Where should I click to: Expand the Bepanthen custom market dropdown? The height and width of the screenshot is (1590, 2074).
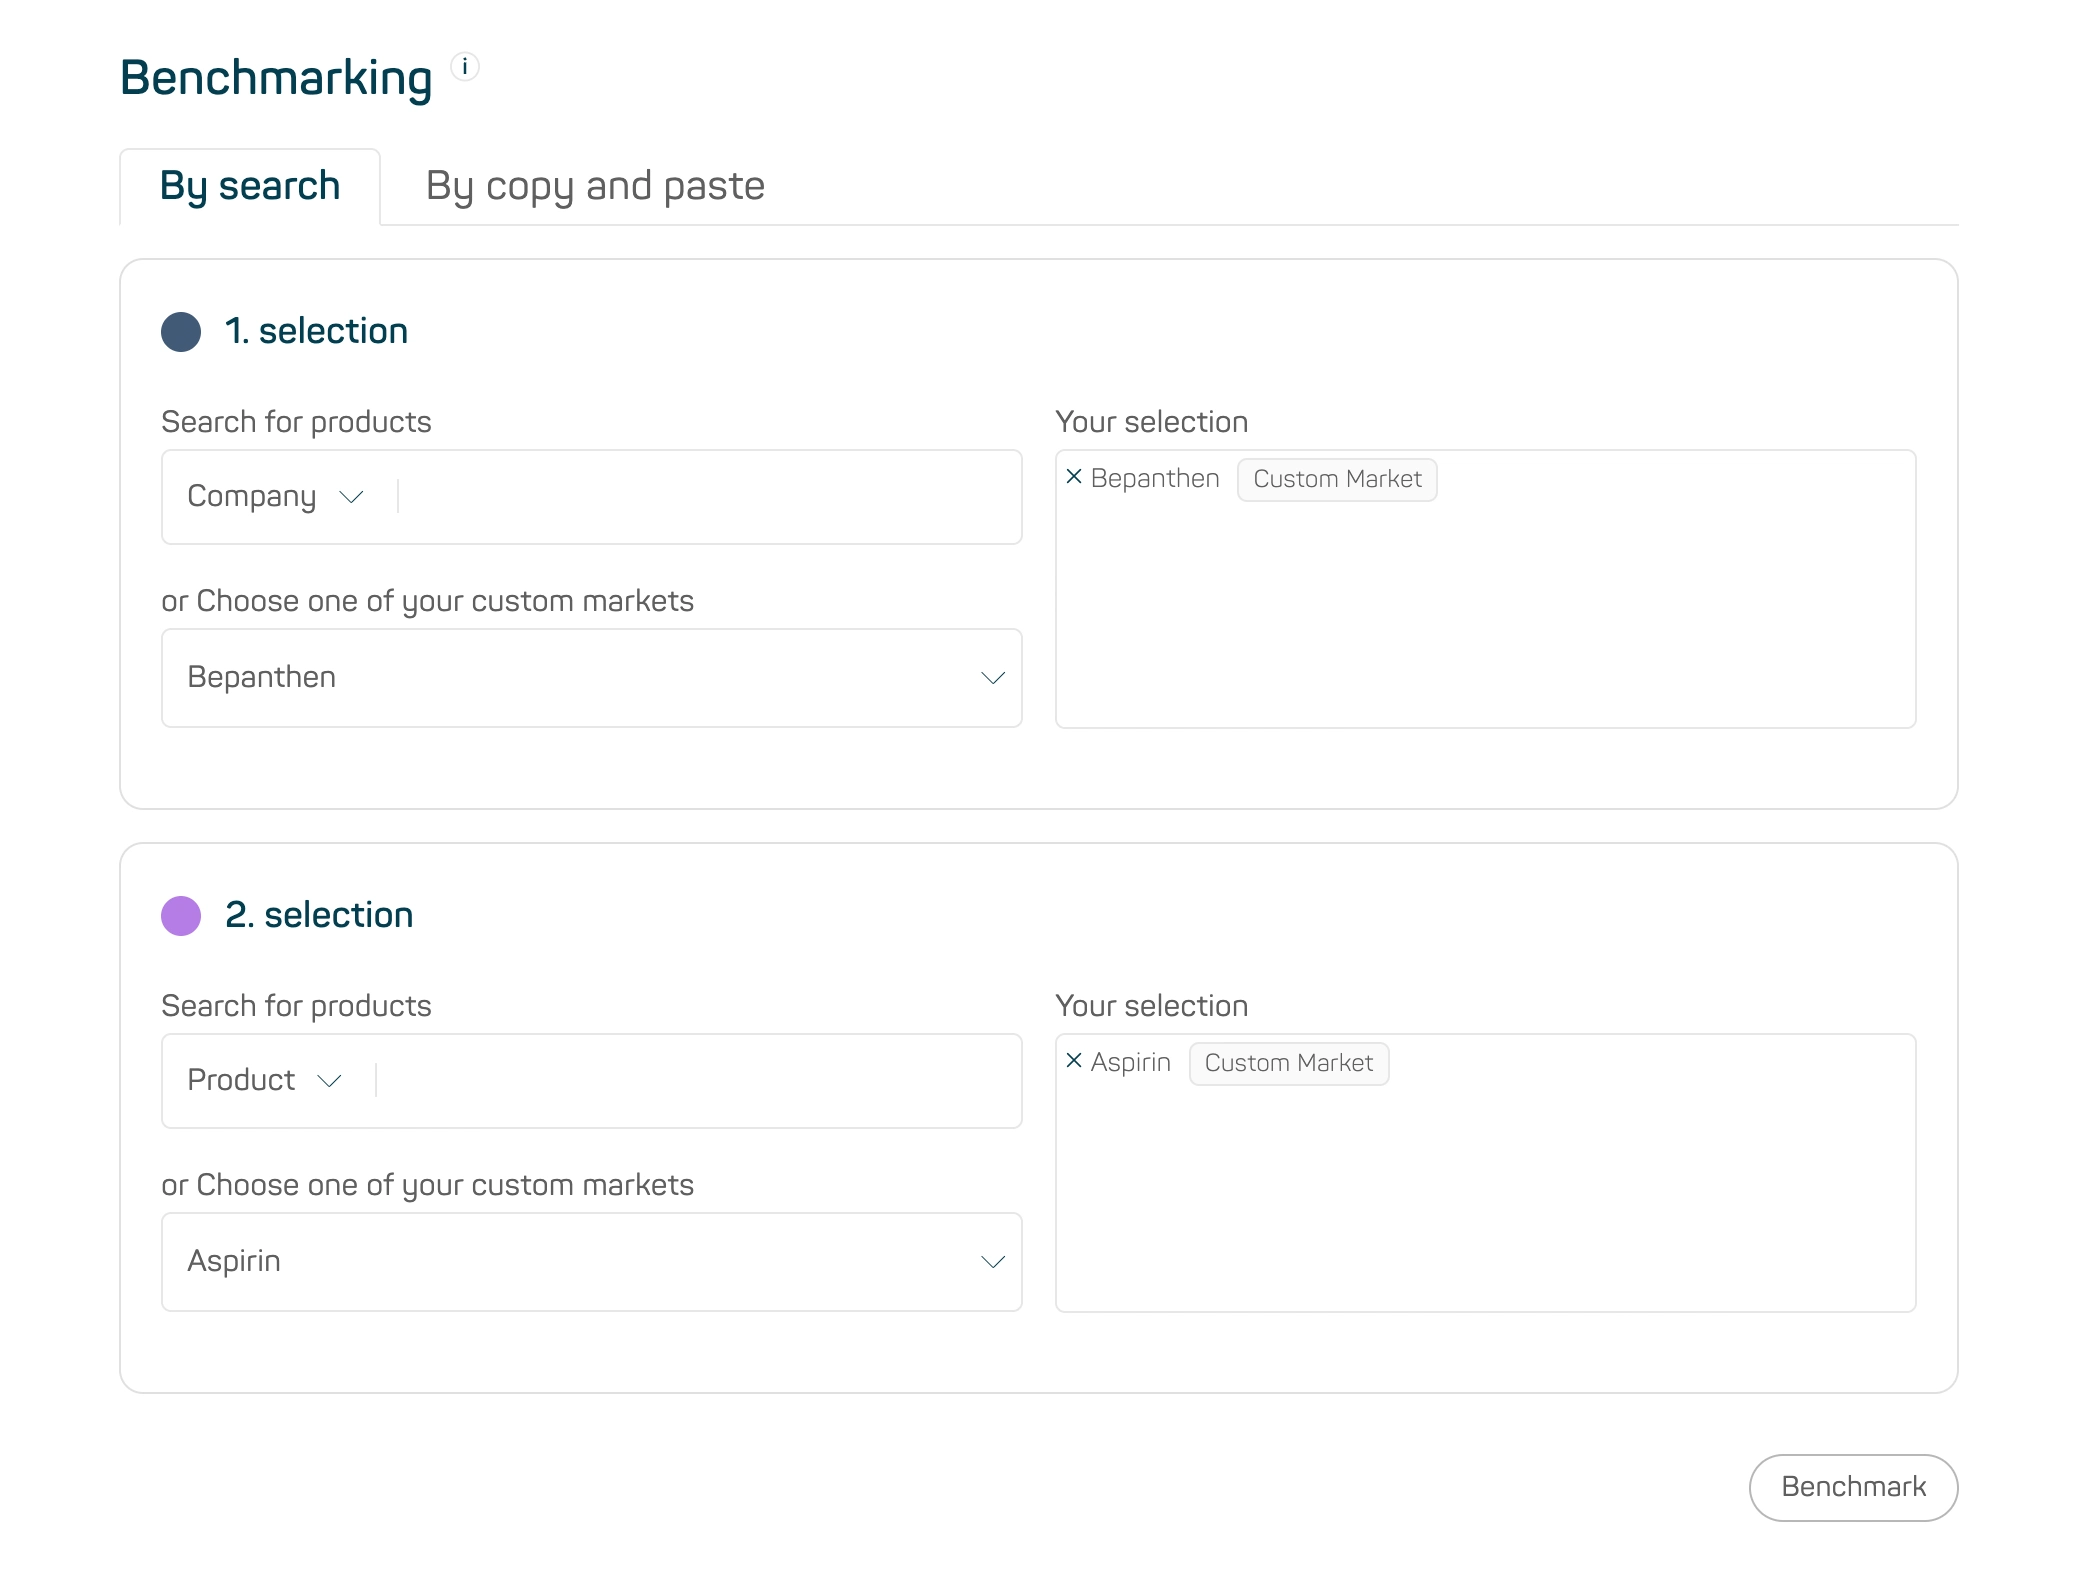pyautogui.click(x=592, y=678)
